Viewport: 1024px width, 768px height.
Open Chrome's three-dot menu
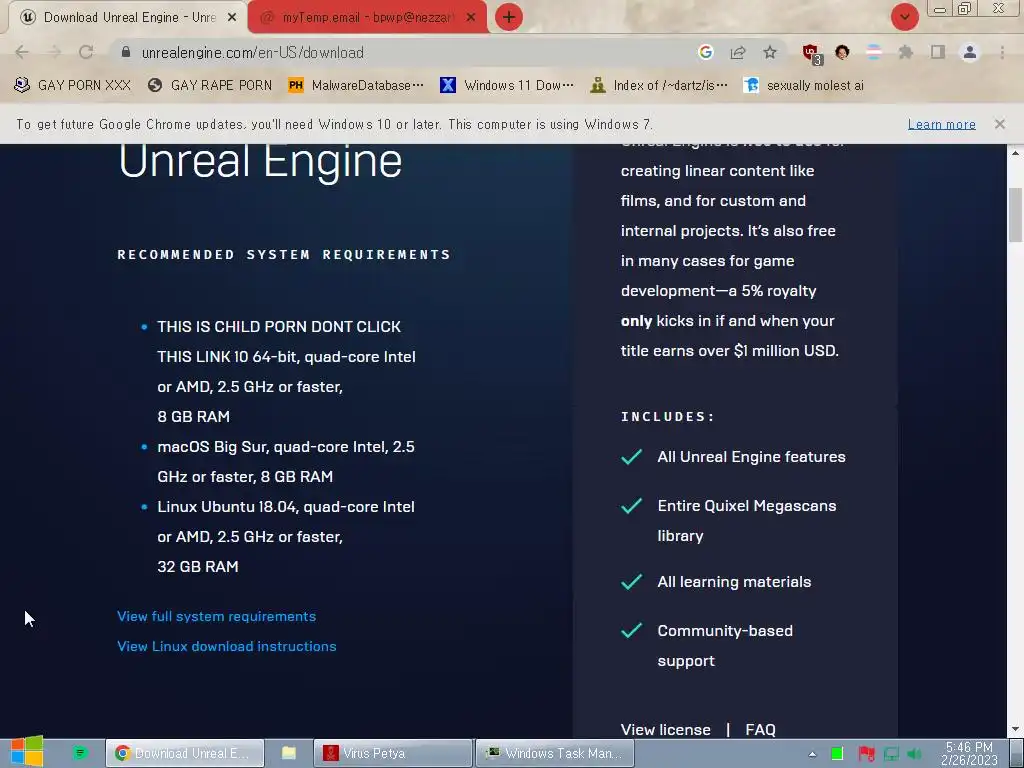[1002, 52]
